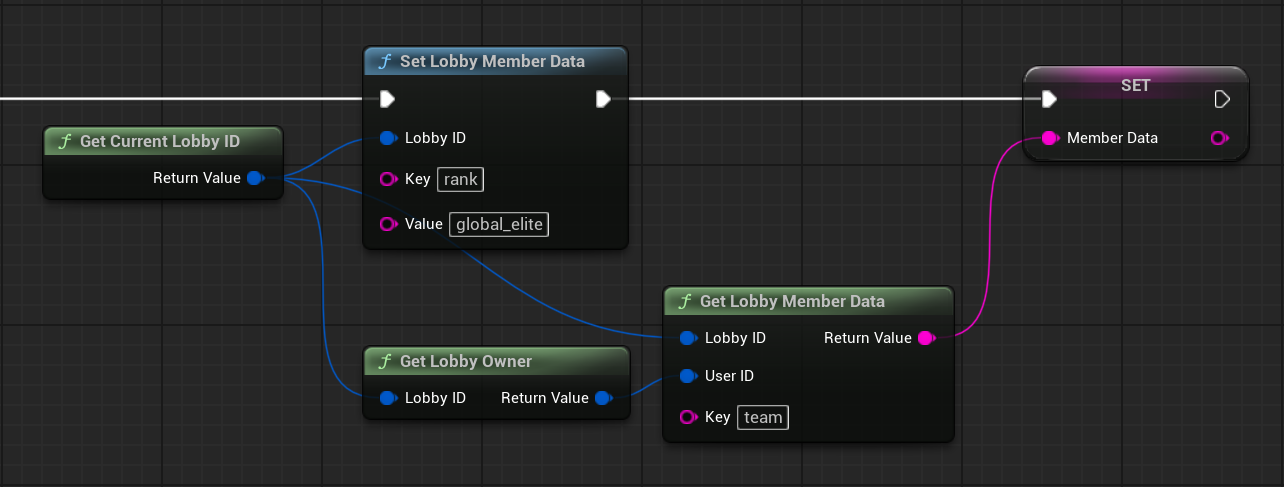Edit the Key field containing rank

461,180
